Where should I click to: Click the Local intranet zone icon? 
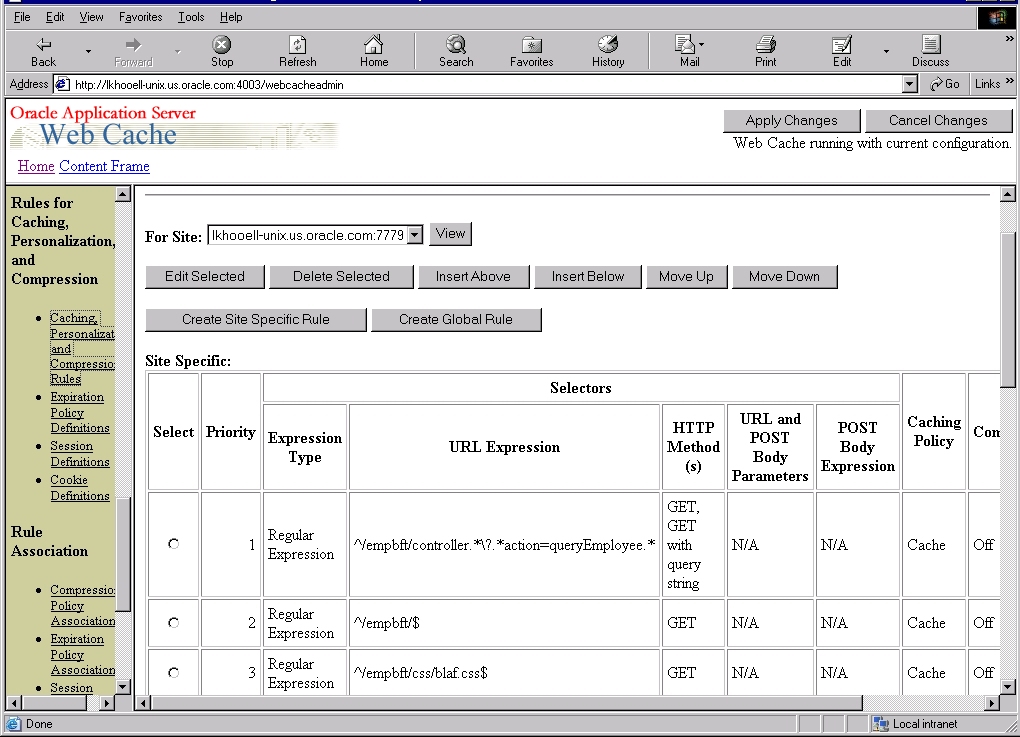(x=881, y=723)
